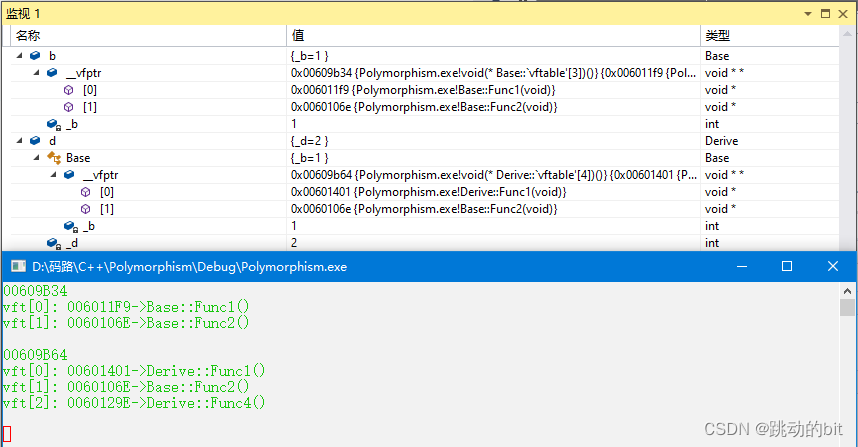Collapse the __vfptr node under b

click(36, 73)
